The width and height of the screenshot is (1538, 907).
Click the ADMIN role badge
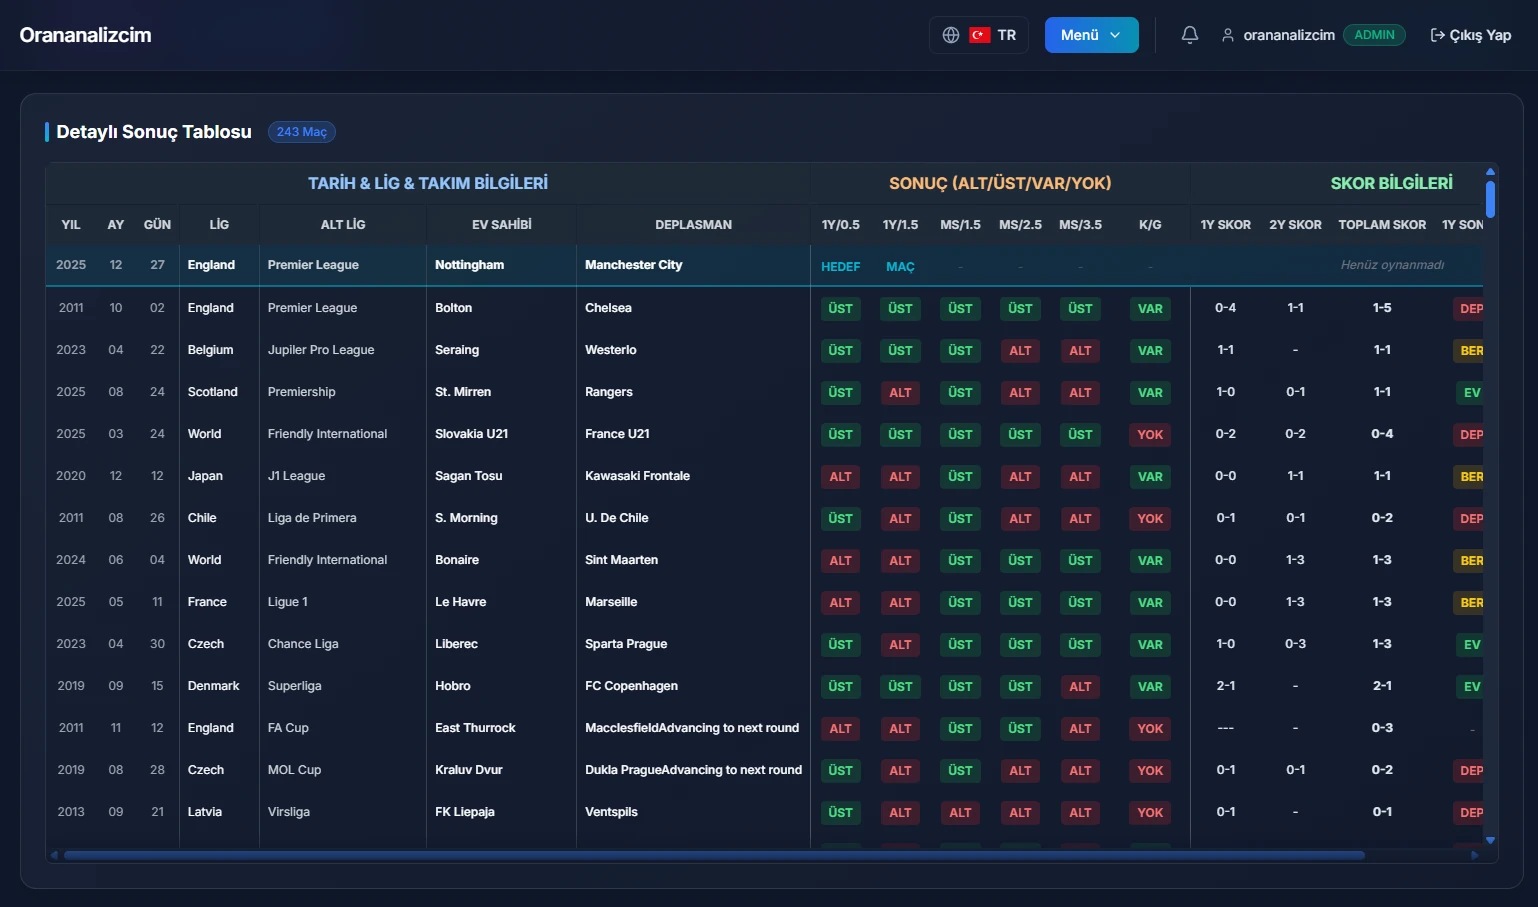coord(1374,35)
